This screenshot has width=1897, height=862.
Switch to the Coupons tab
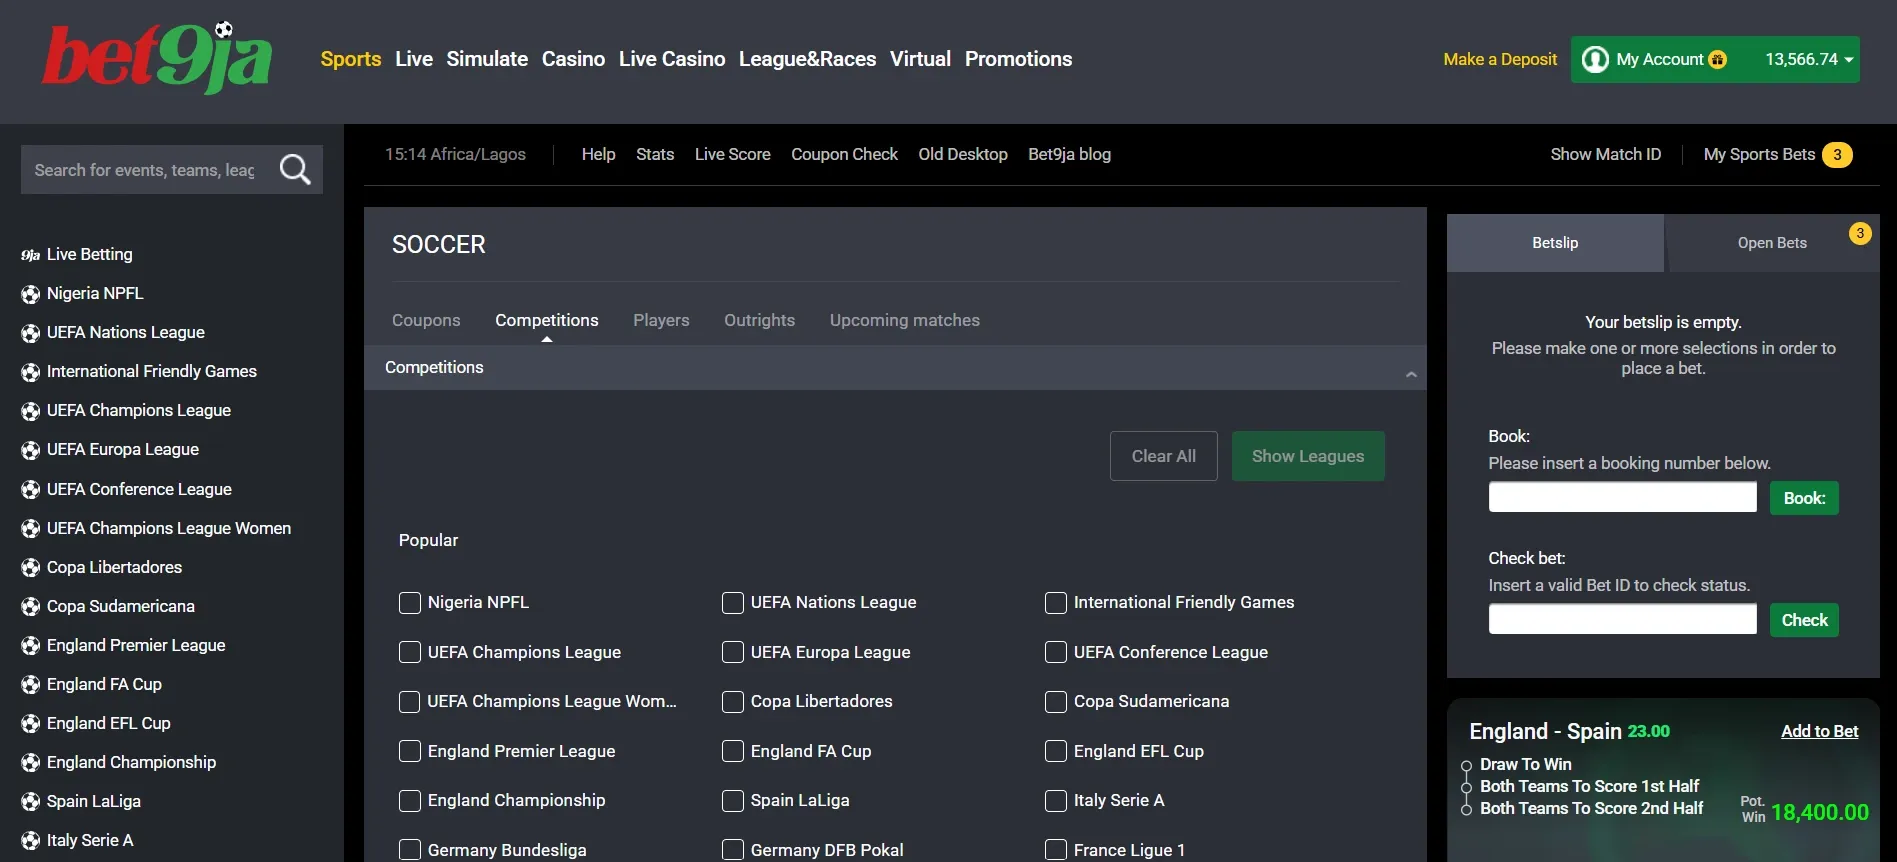(426, 320)
